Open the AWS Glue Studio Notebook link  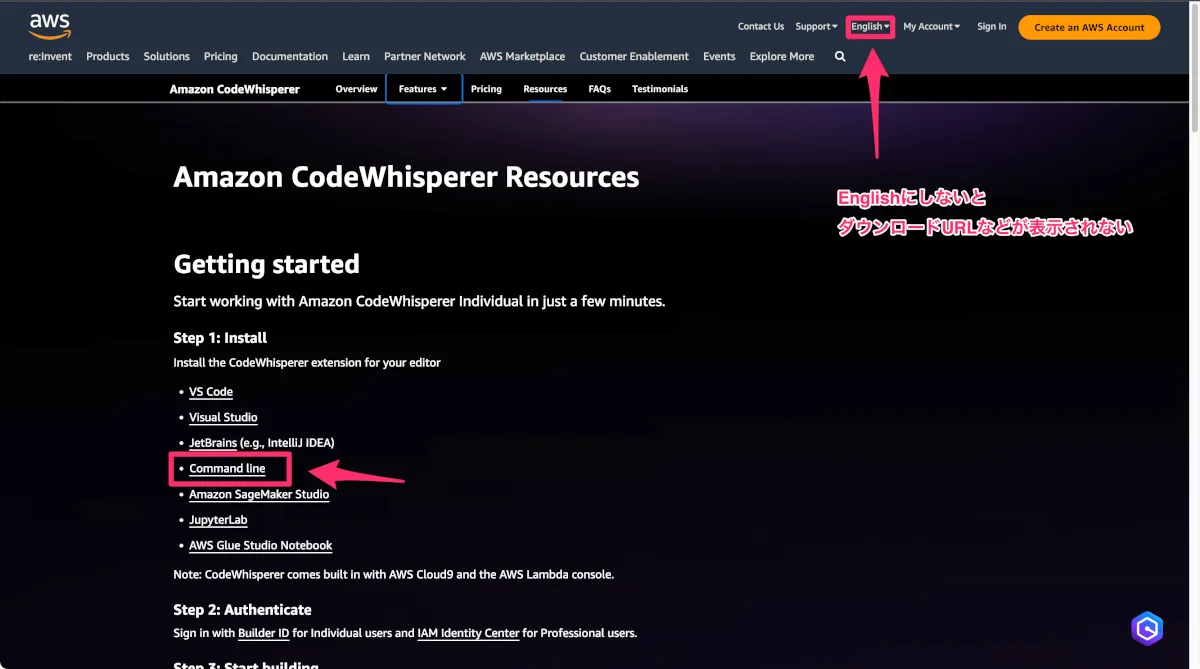point(260,546)
